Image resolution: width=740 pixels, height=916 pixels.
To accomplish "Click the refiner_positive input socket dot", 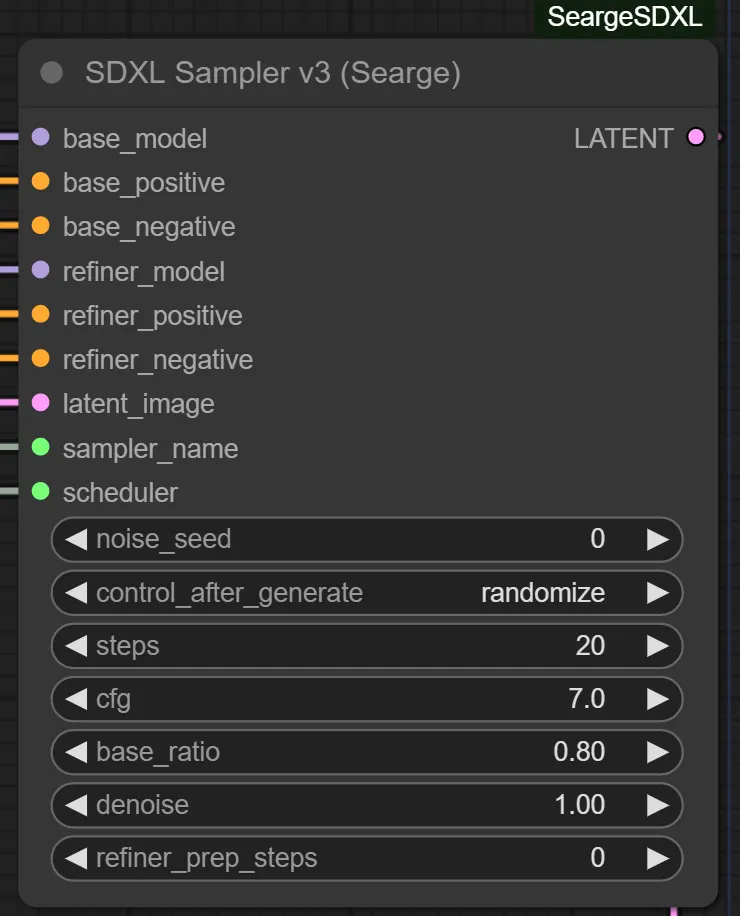I will click(40, 314).
